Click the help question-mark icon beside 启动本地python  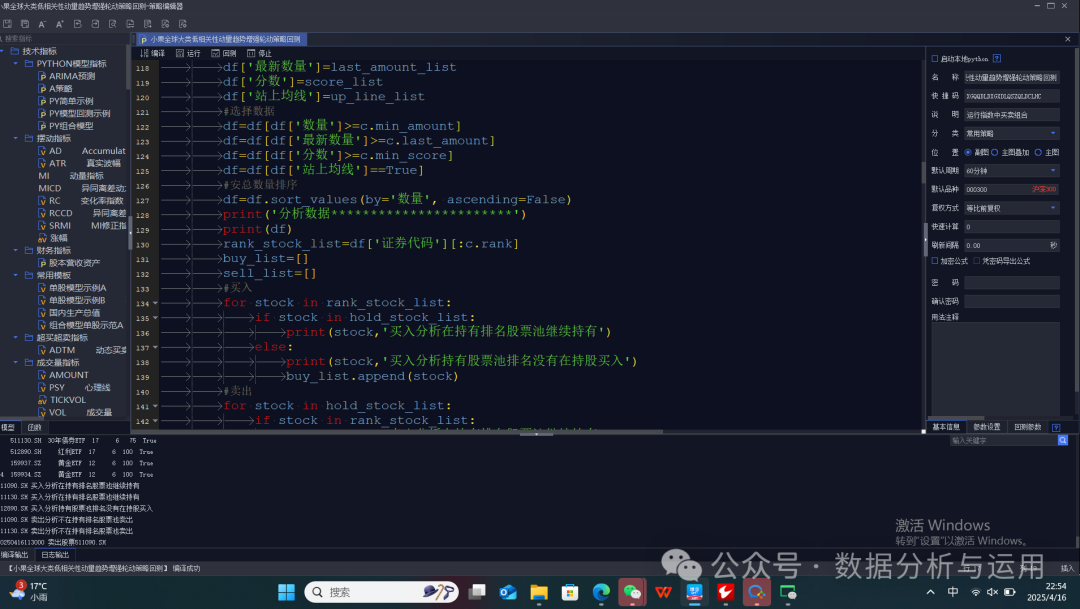[x=997, y=59]
